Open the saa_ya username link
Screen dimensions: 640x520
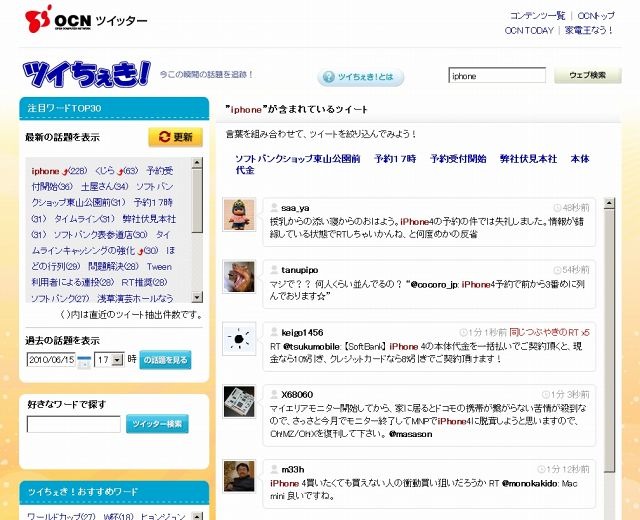pyautogui.click(x=295, y=208)
